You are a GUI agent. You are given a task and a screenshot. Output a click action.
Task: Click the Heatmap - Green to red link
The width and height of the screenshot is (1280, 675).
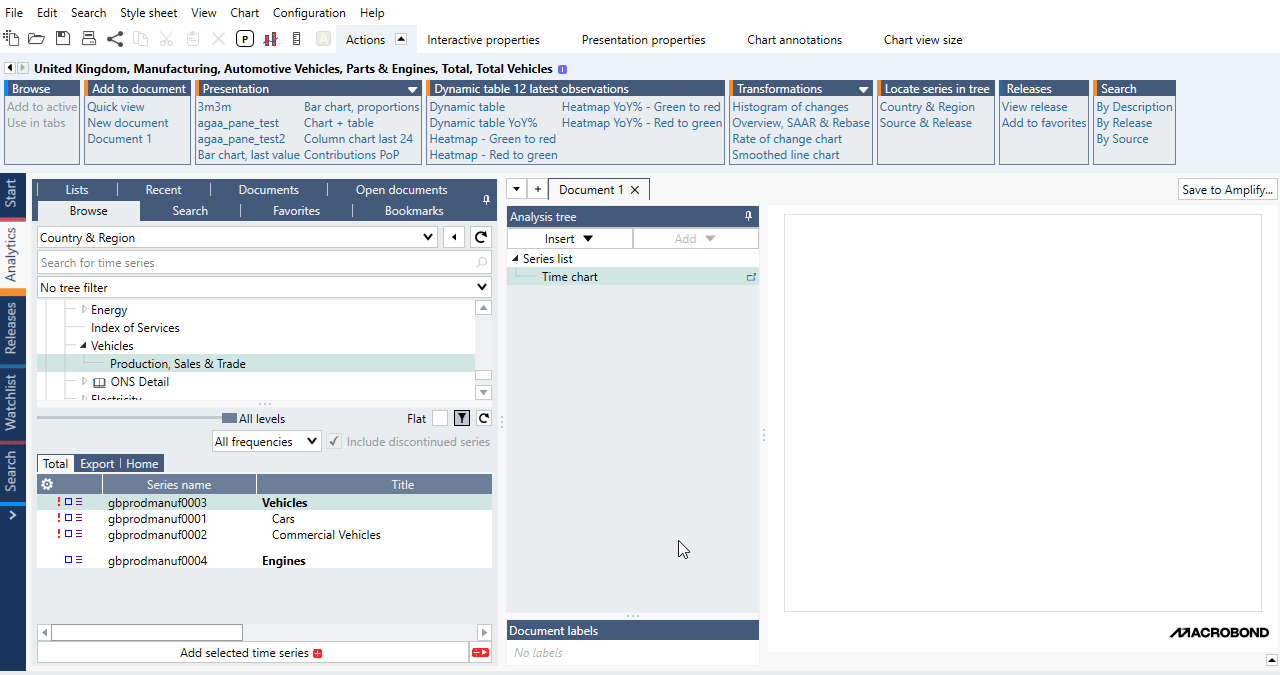[492, 139]
